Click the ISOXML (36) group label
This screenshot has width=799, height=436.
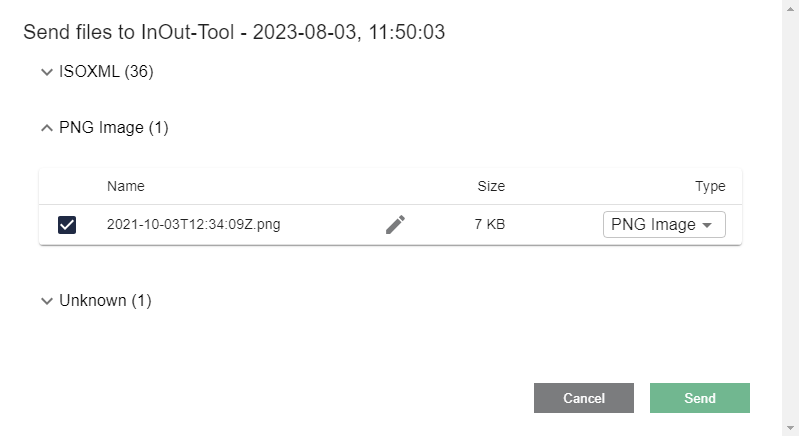pyautogui.click(x=106, y=71)
